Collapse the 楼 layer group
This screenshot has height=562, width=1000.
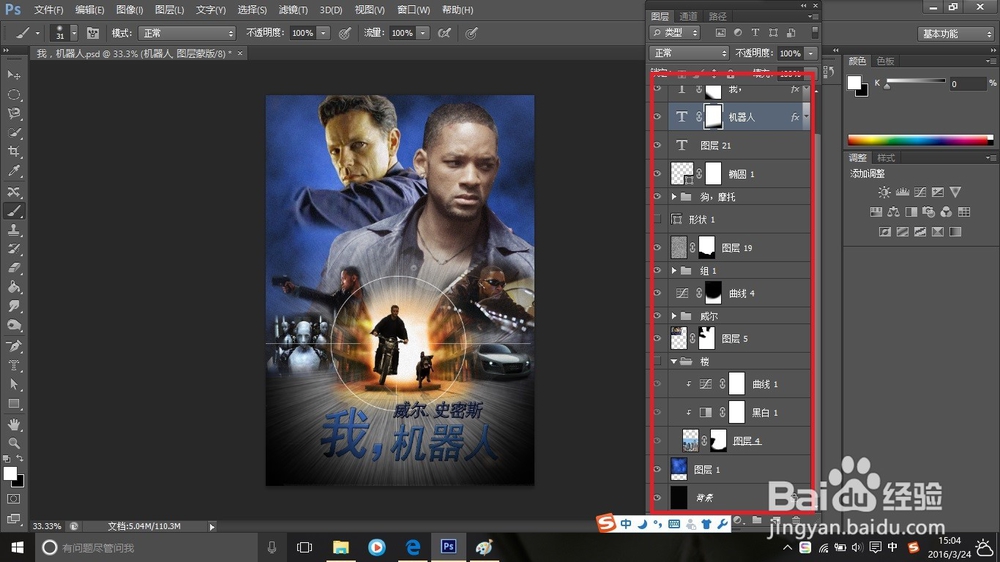673,362
